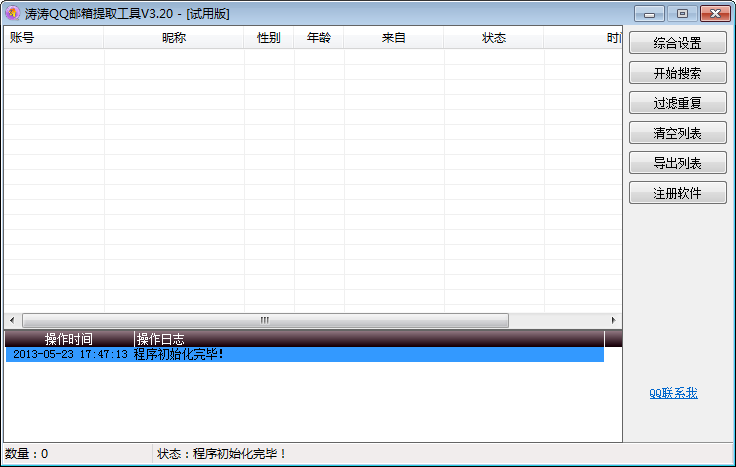This screenshot has width=736, height=467.
Task: Start searching with 开始搜索 button
Action: (677, 73)
